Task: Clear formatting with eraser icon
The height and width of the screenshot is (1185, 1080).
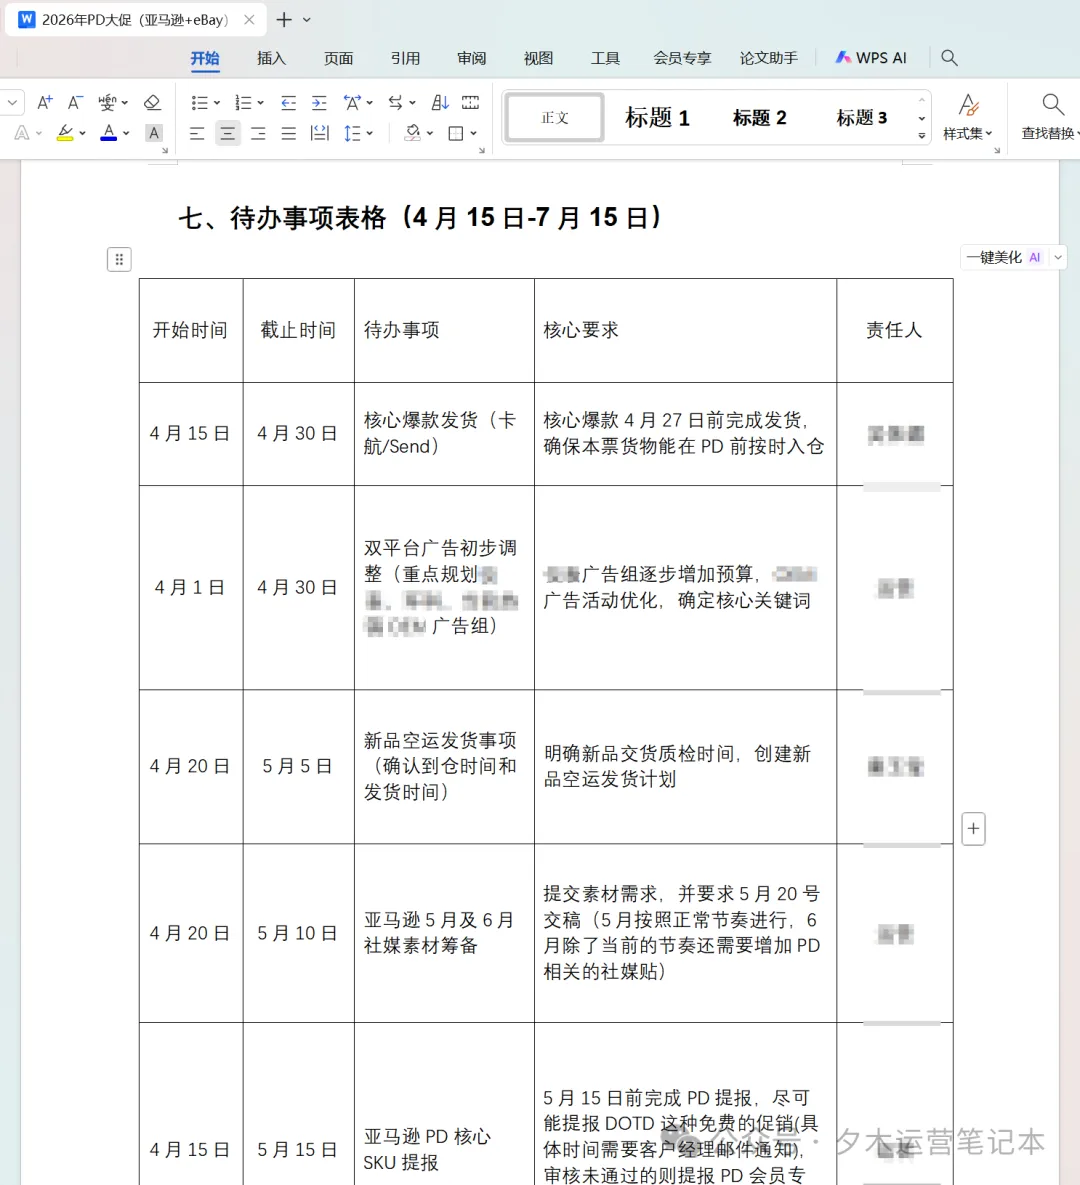Action: coord(152,102)
